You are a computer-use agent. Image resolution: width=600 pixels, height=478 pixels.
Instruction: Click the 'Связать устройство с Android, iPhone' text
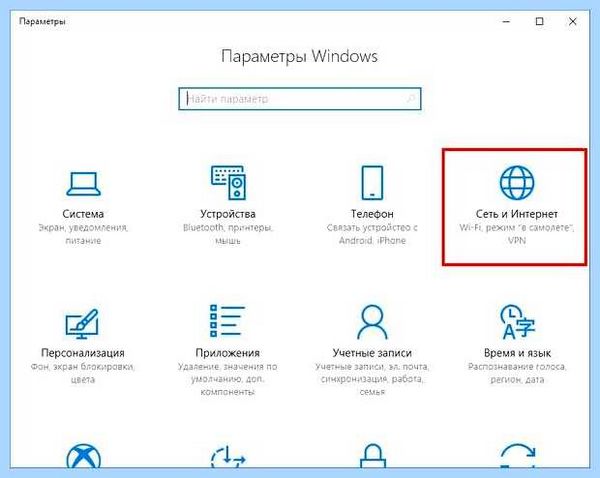coord(372,234)
